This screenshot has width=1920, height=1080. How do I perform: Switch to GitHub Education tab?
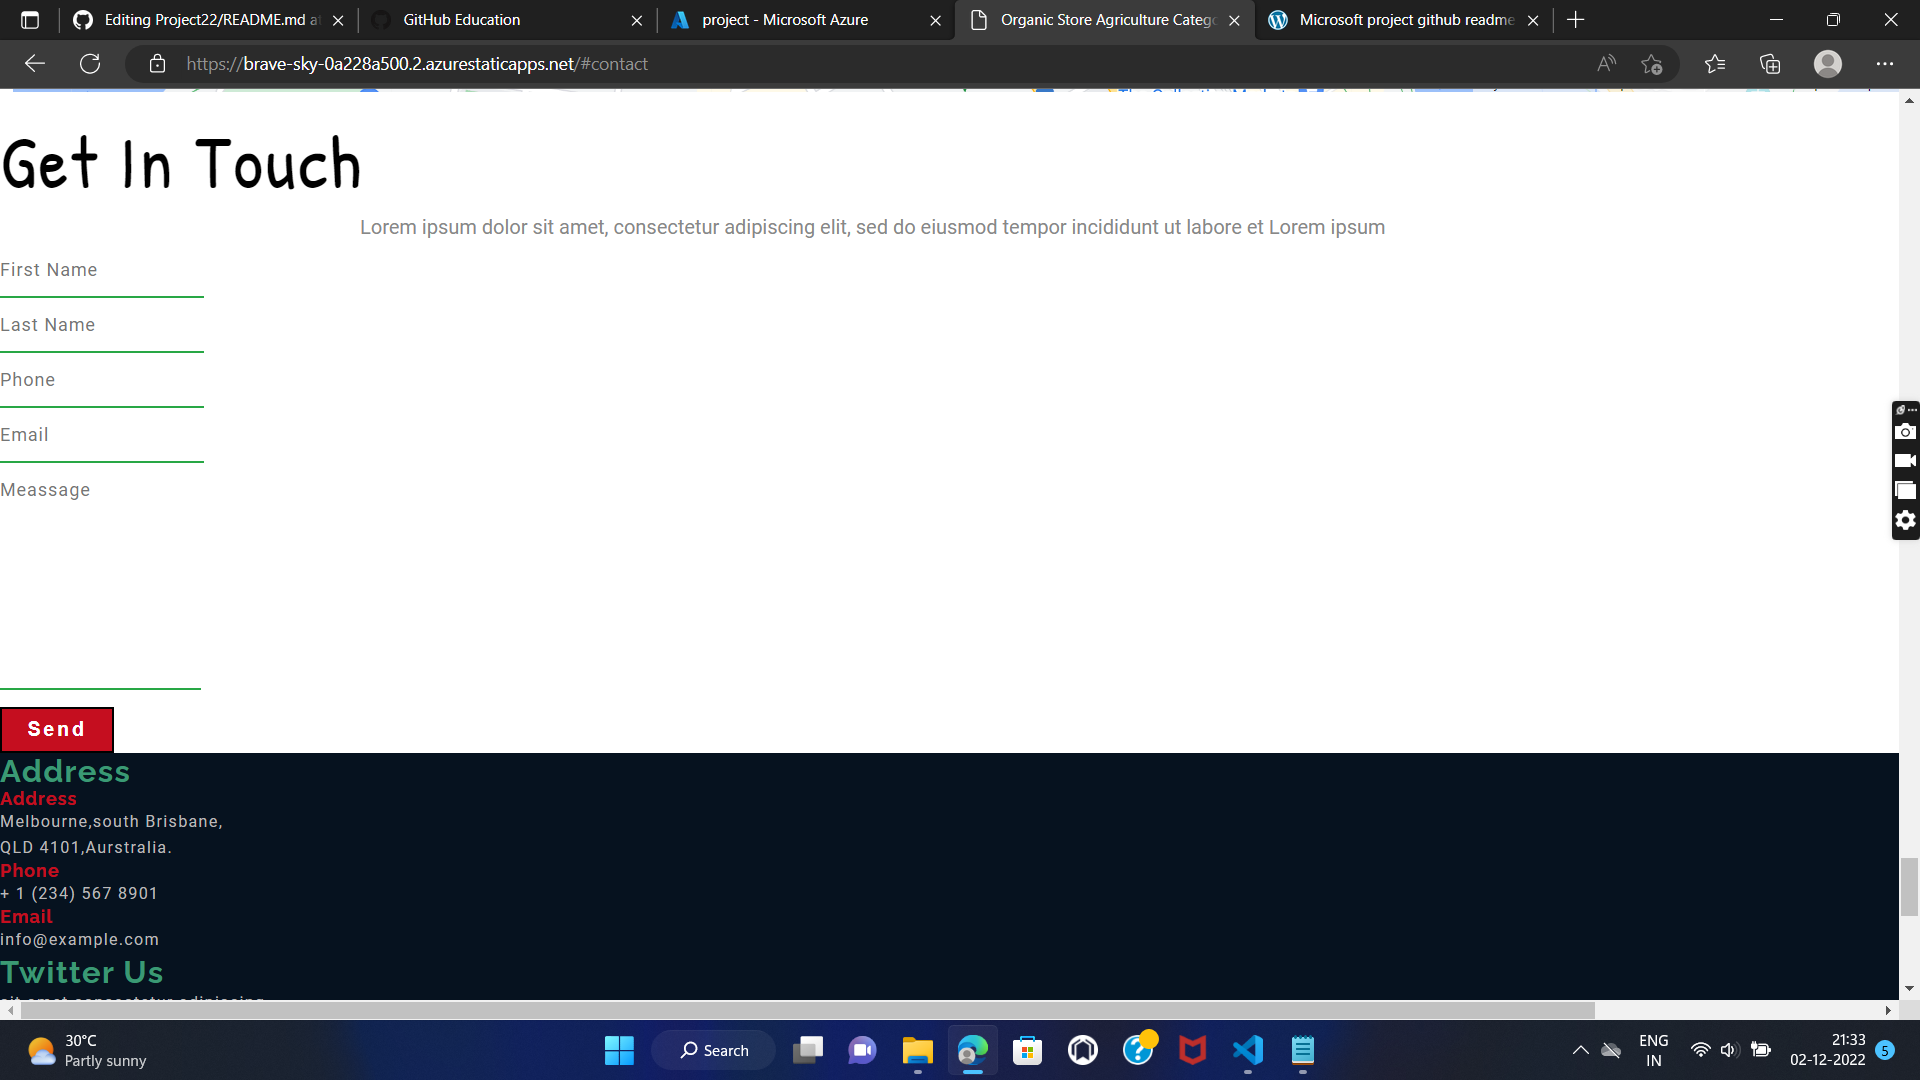461,20
